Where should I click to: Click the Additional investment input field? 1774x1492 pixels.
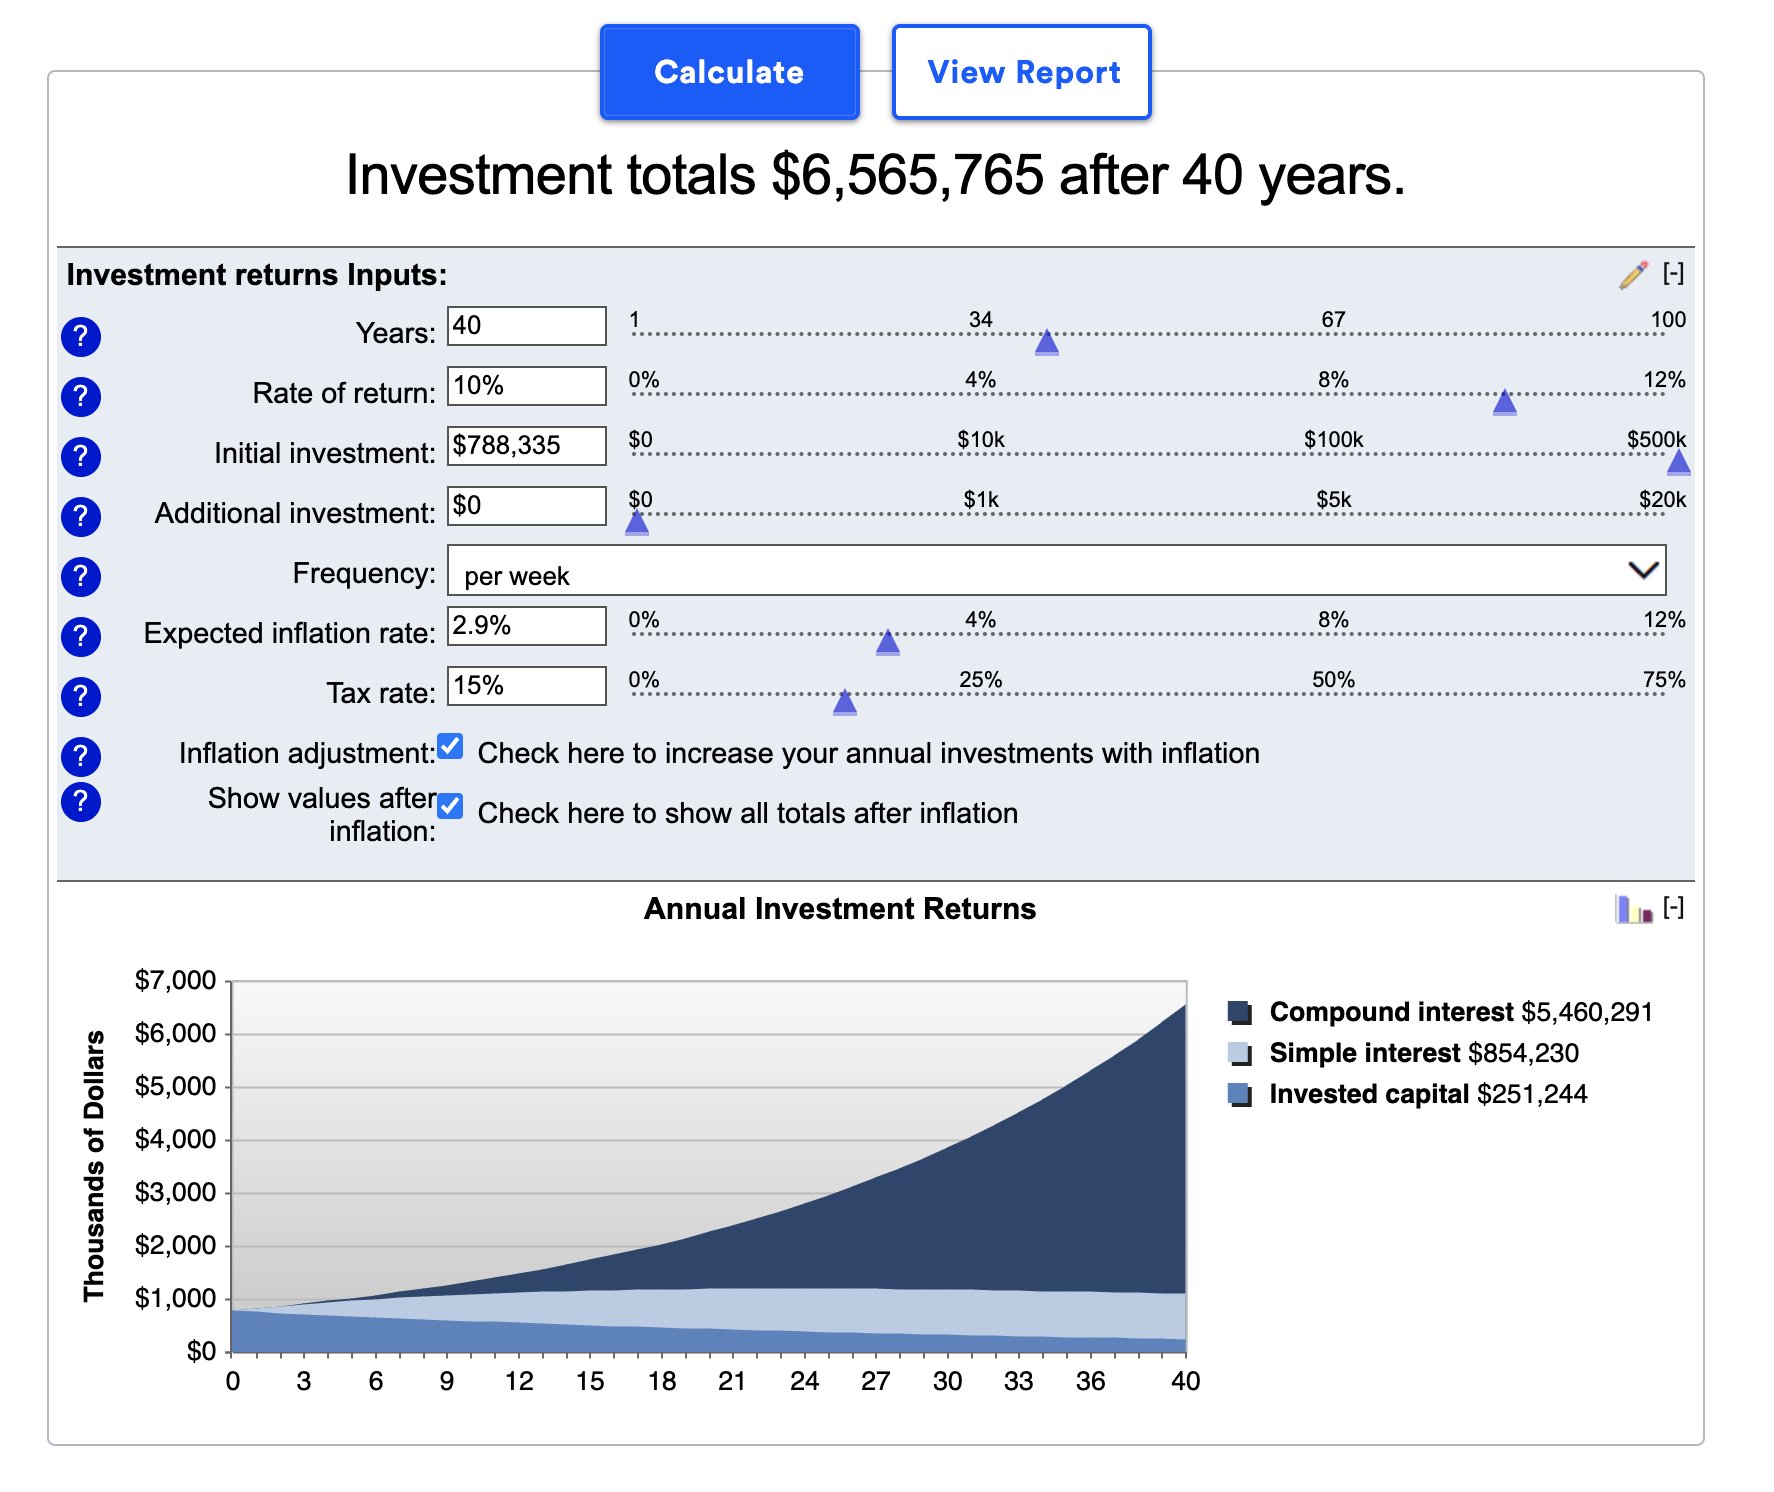(x=527, y=506)
